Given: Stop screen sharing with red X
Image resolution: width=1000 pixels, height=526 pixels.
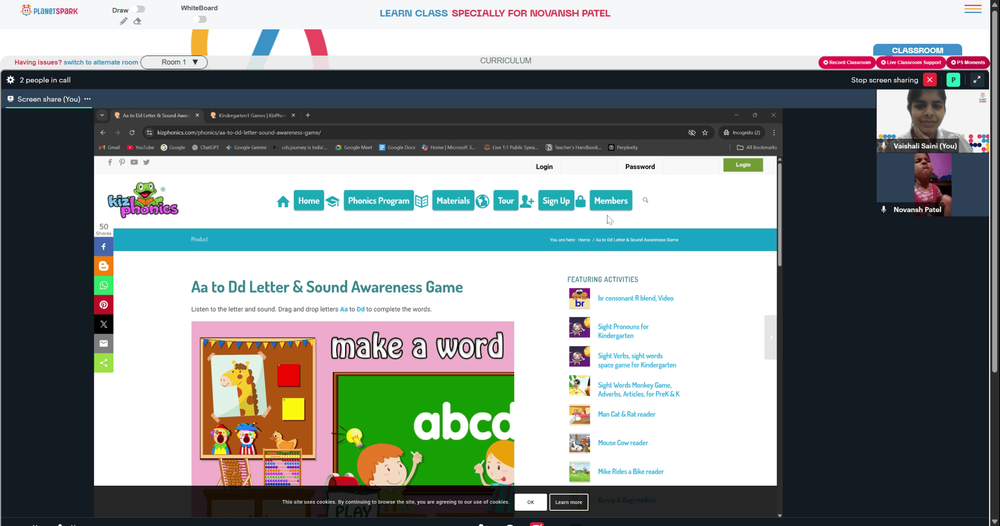Looking at the screenshot, I should pyautogui.click(x=930, y=80).
